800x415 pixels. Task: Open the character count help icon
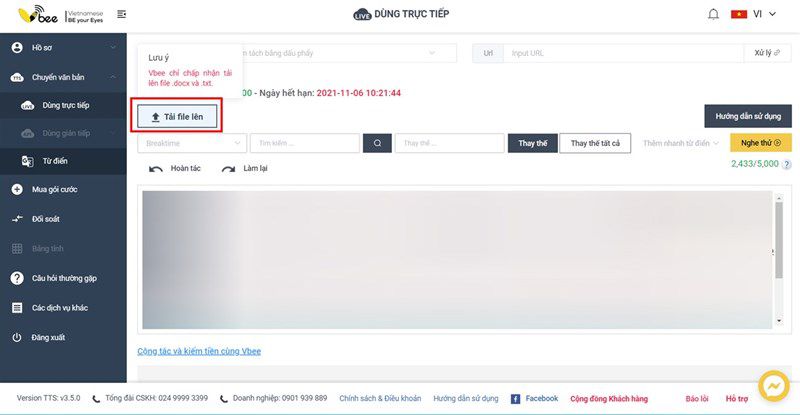(x=787, y=164)
